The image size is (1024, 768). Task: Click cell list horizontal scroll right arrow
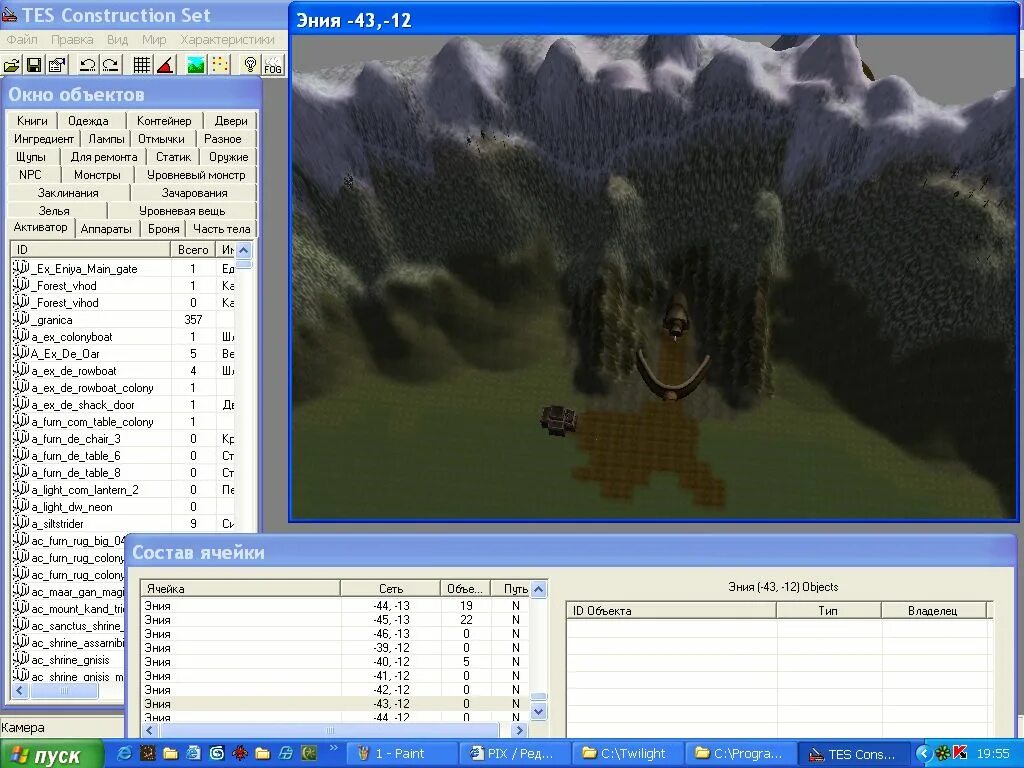tap(520, 730)
